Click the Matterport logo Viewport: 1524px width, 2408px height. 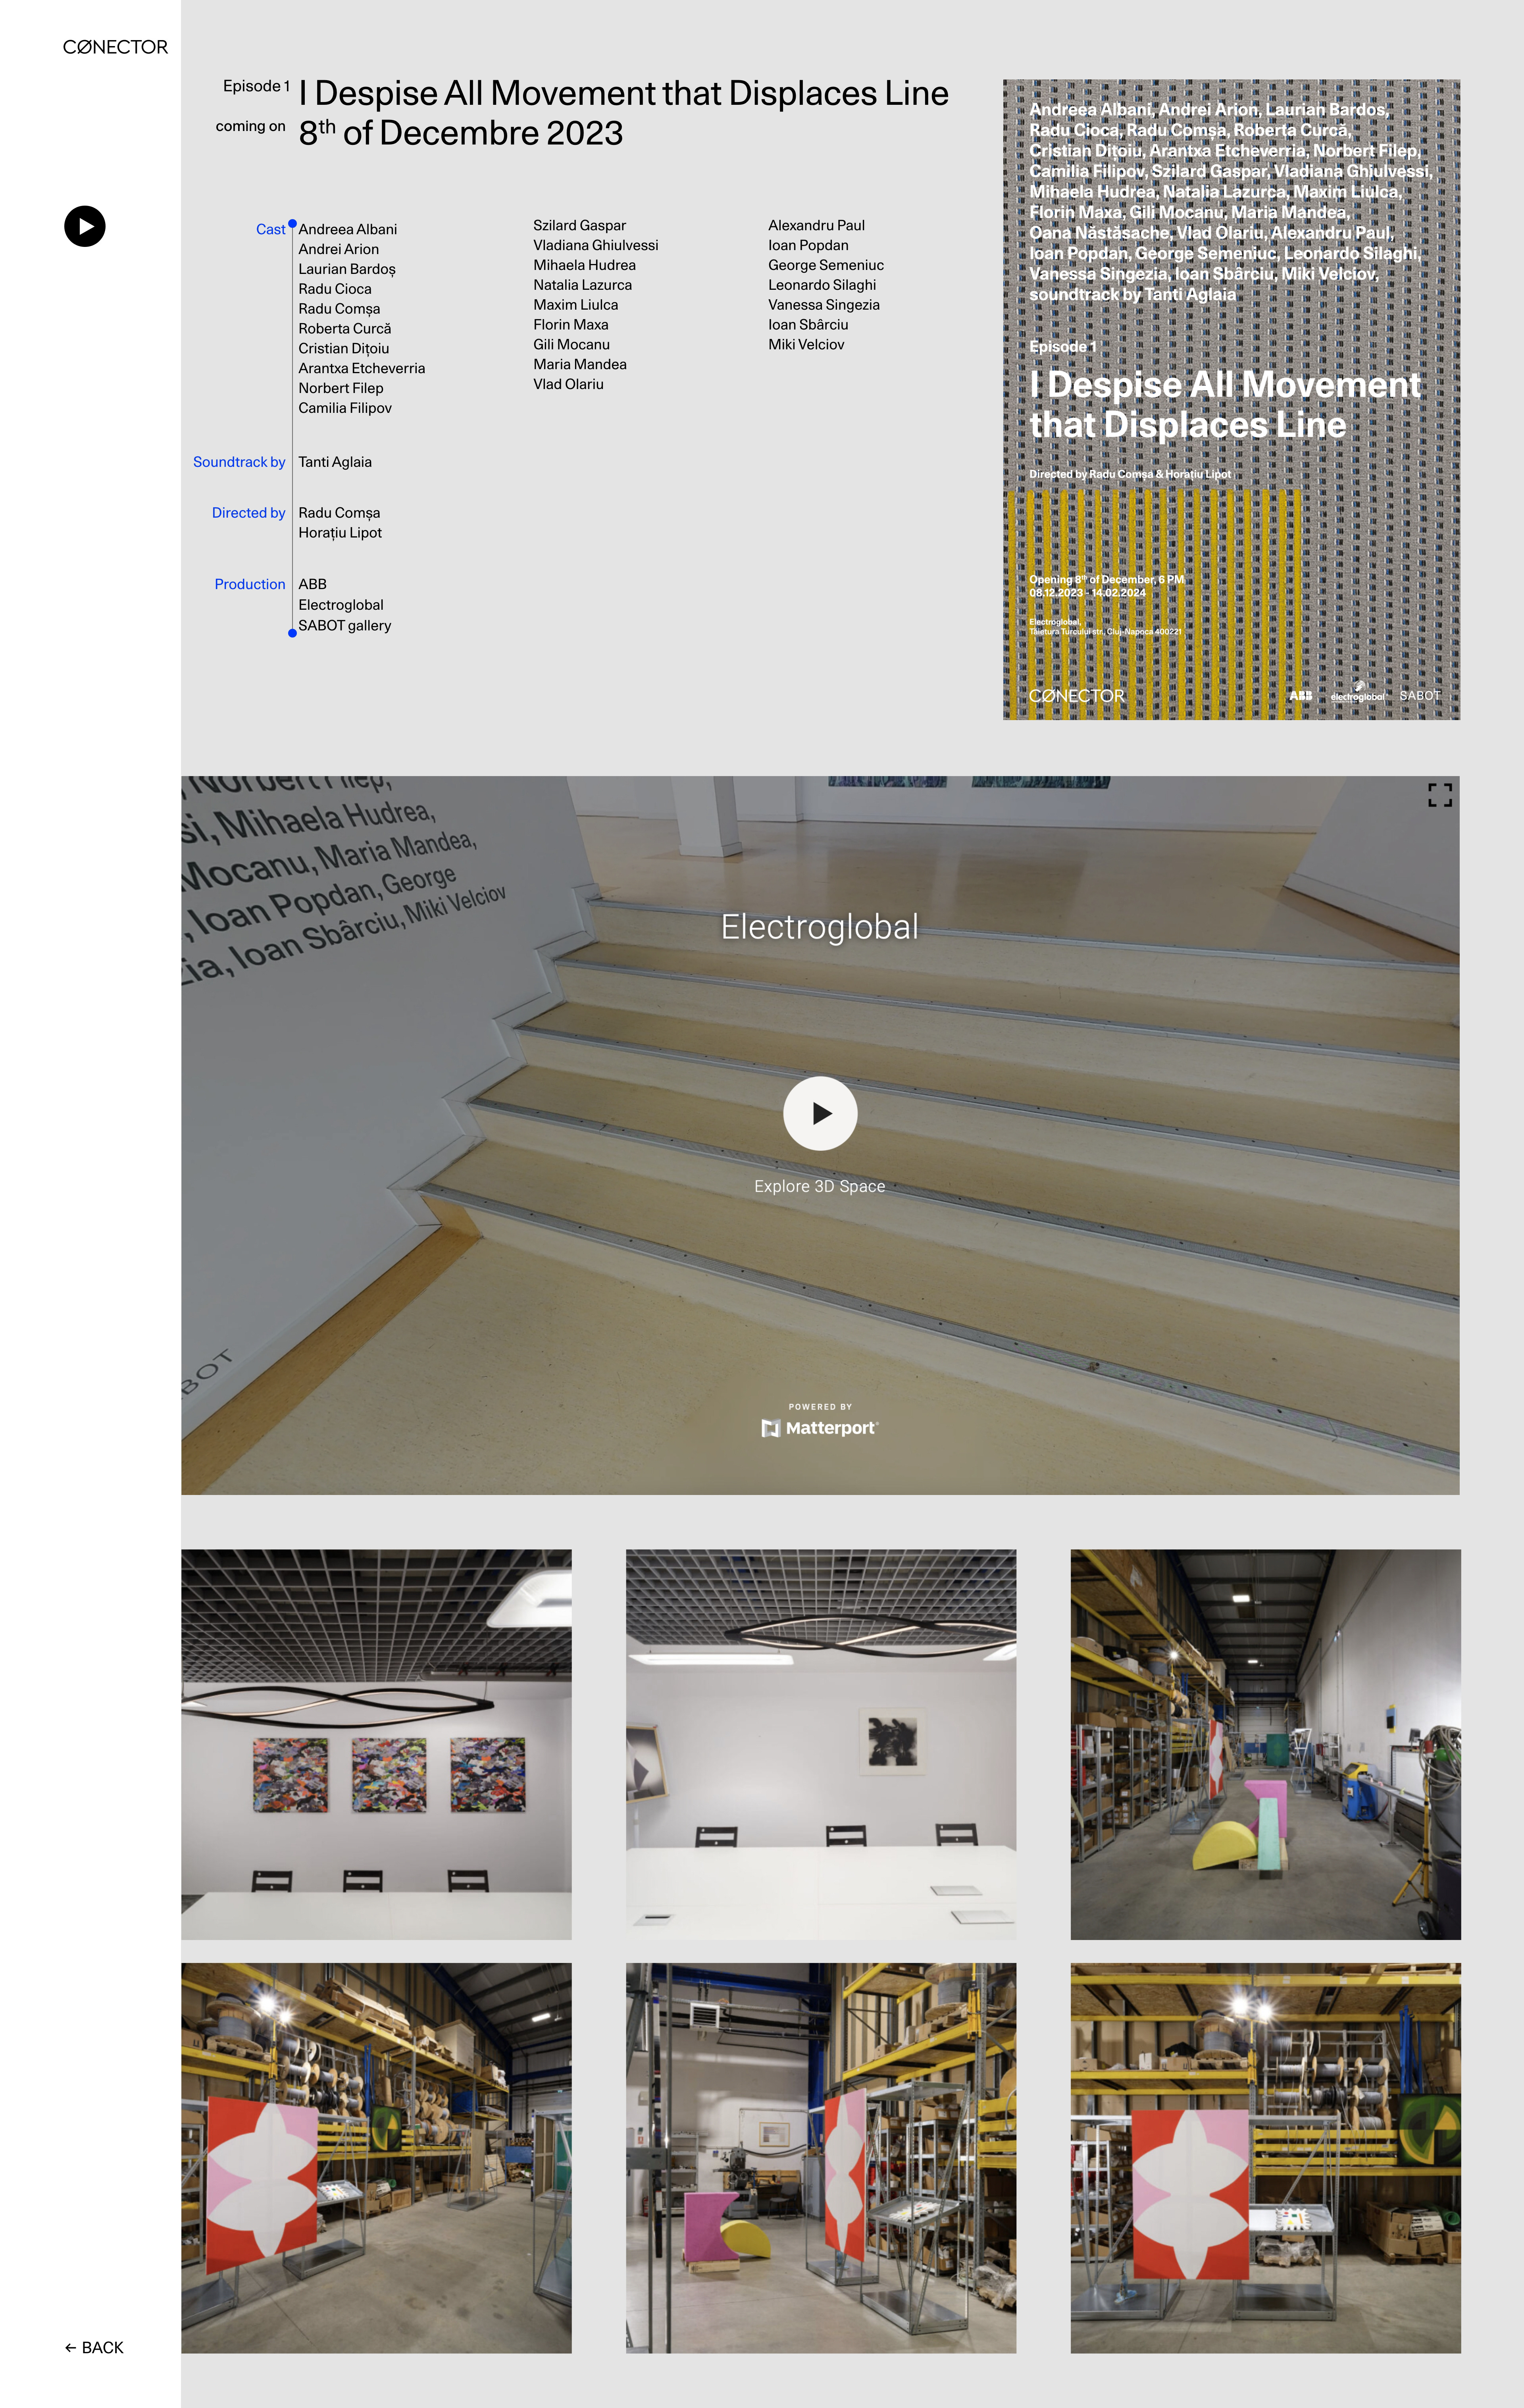coord(820,1427)
